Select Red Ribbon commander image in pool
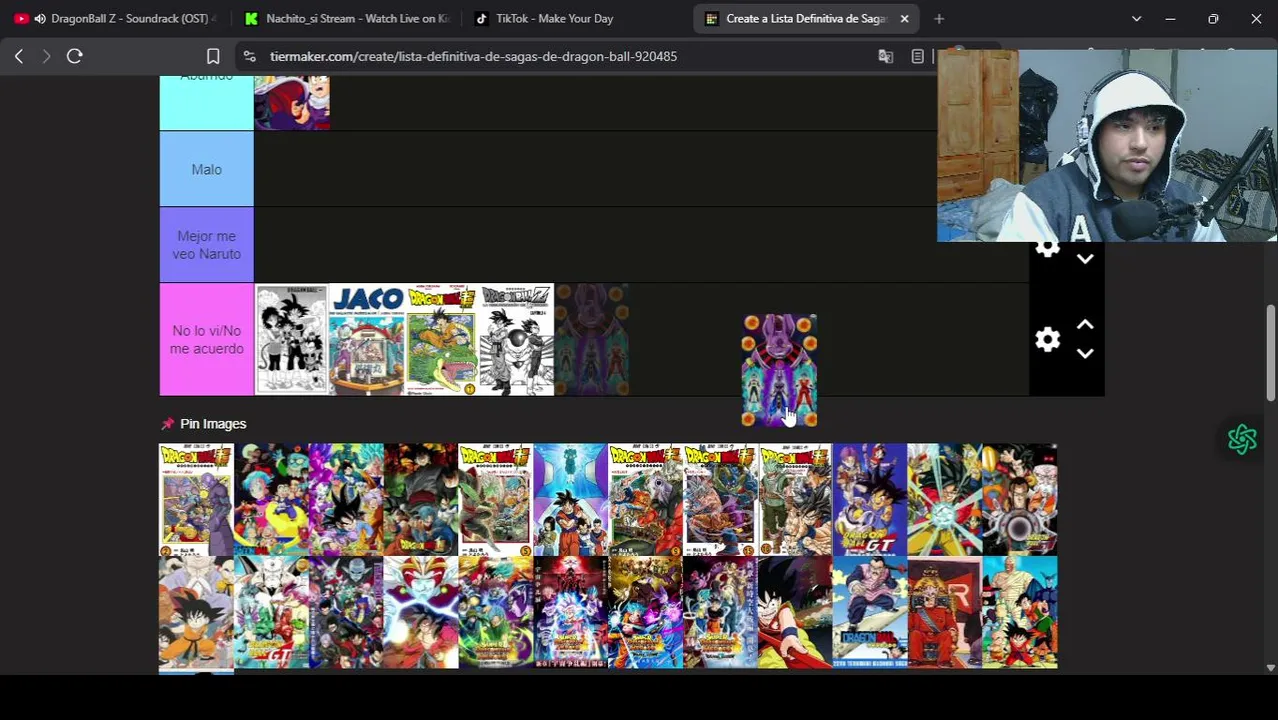Viewport: 1278px width, 720px height. click(x=945, y=613)
